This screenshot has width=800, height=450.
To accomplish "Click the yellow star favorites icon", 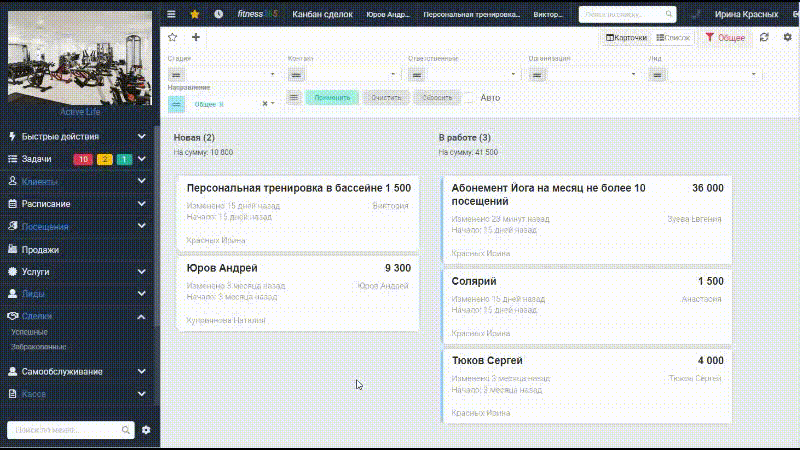I will click(194, 14).
